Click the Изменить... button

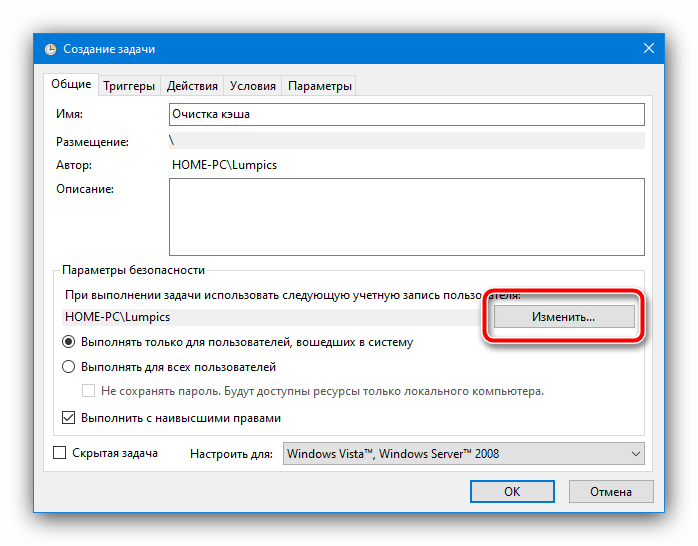564,317
